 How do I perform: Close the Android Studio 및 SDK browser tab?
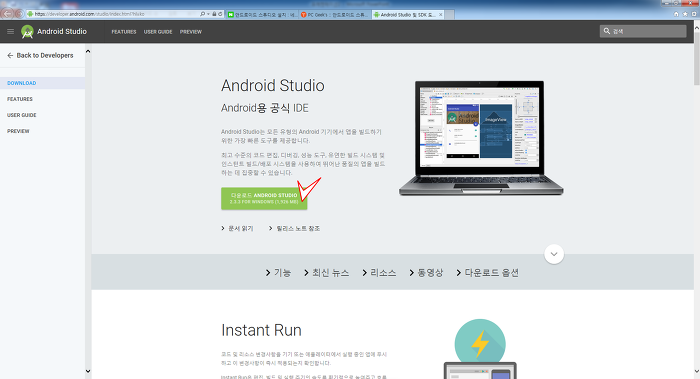(x=441, y=15)
